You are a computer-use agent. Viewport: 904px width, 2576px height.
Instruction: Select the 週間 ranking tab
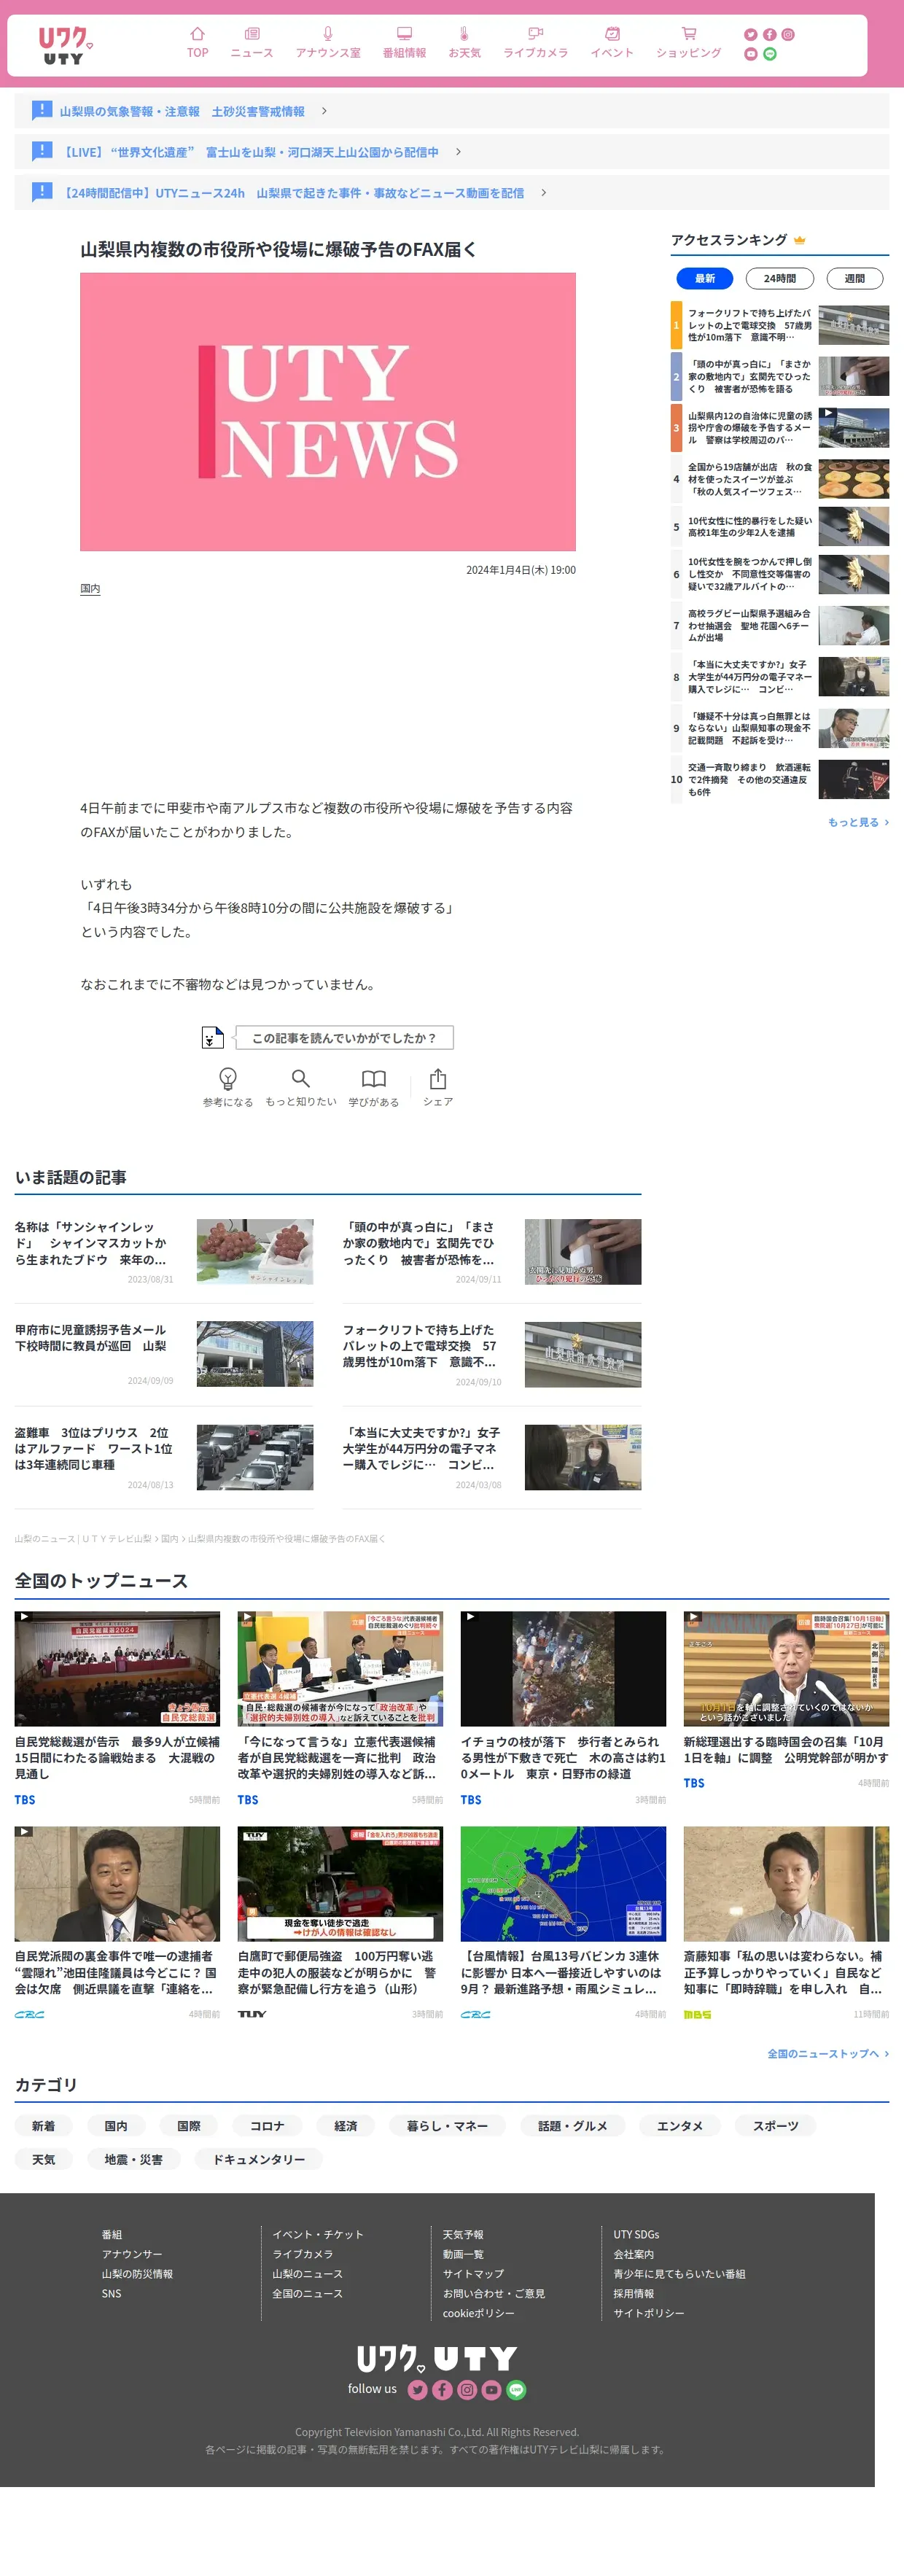855,279
